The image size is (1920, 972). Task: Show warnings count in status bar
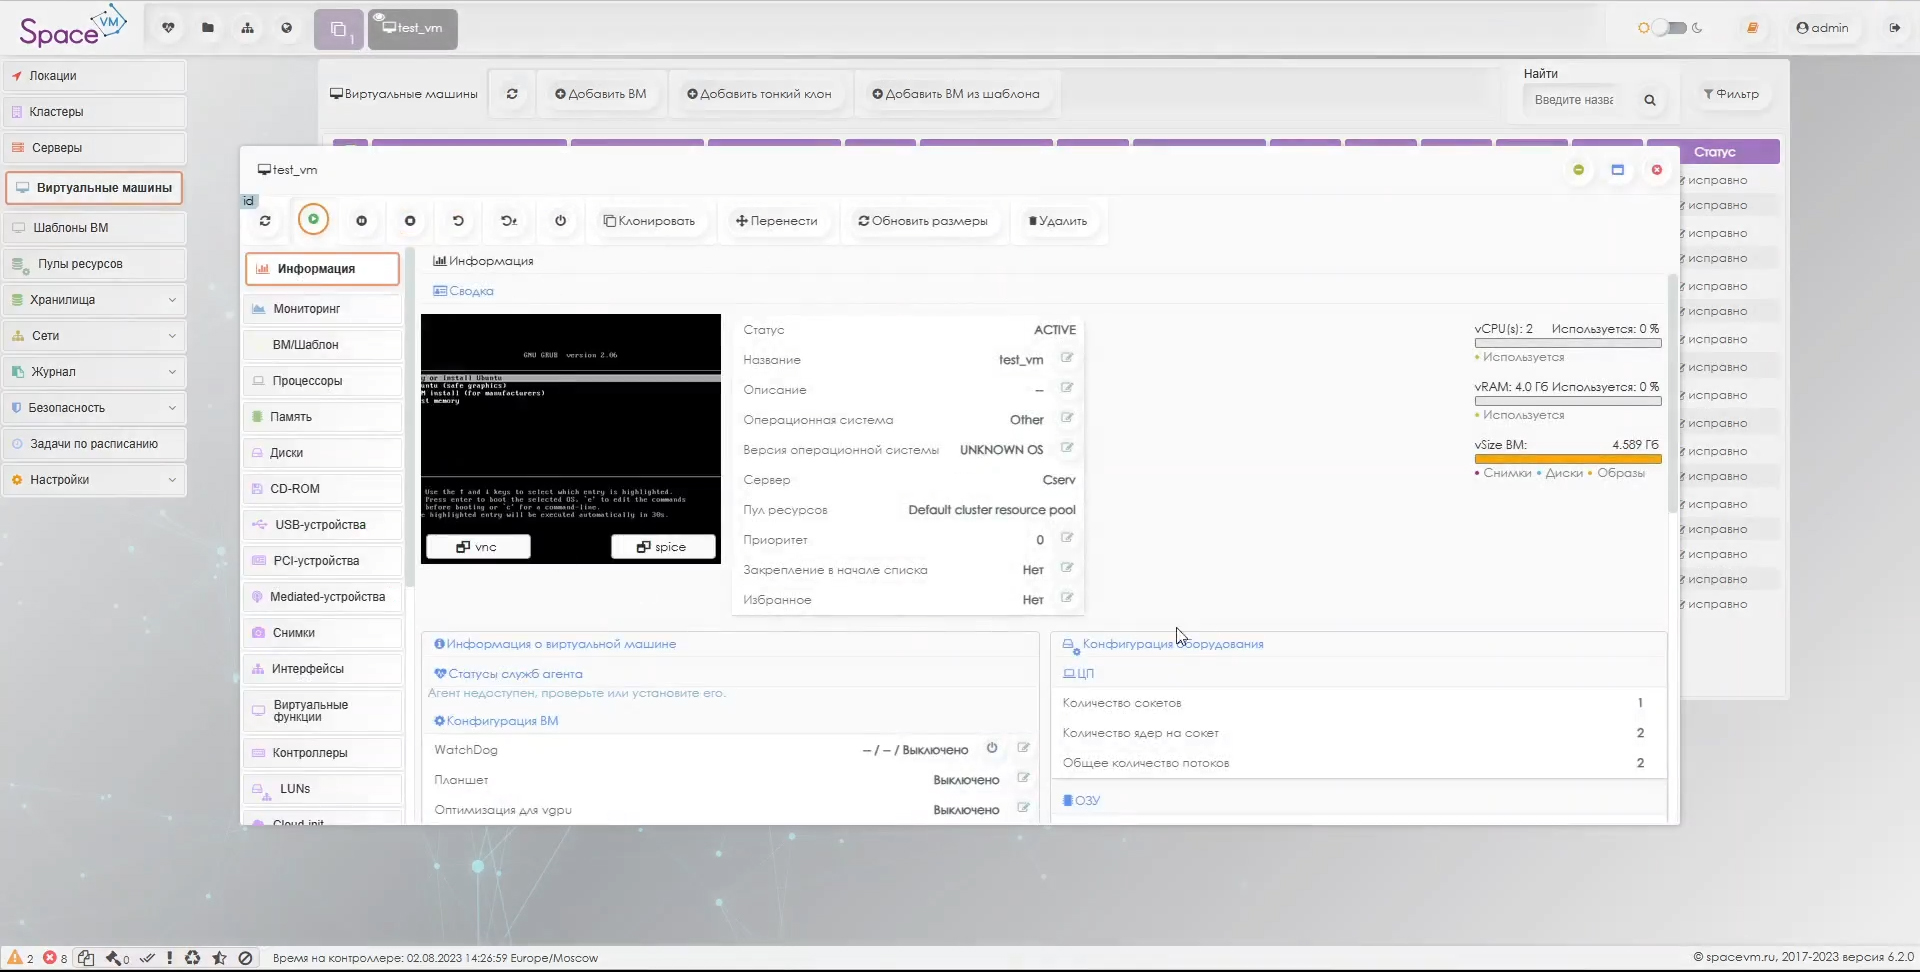[x=21, y=958]
